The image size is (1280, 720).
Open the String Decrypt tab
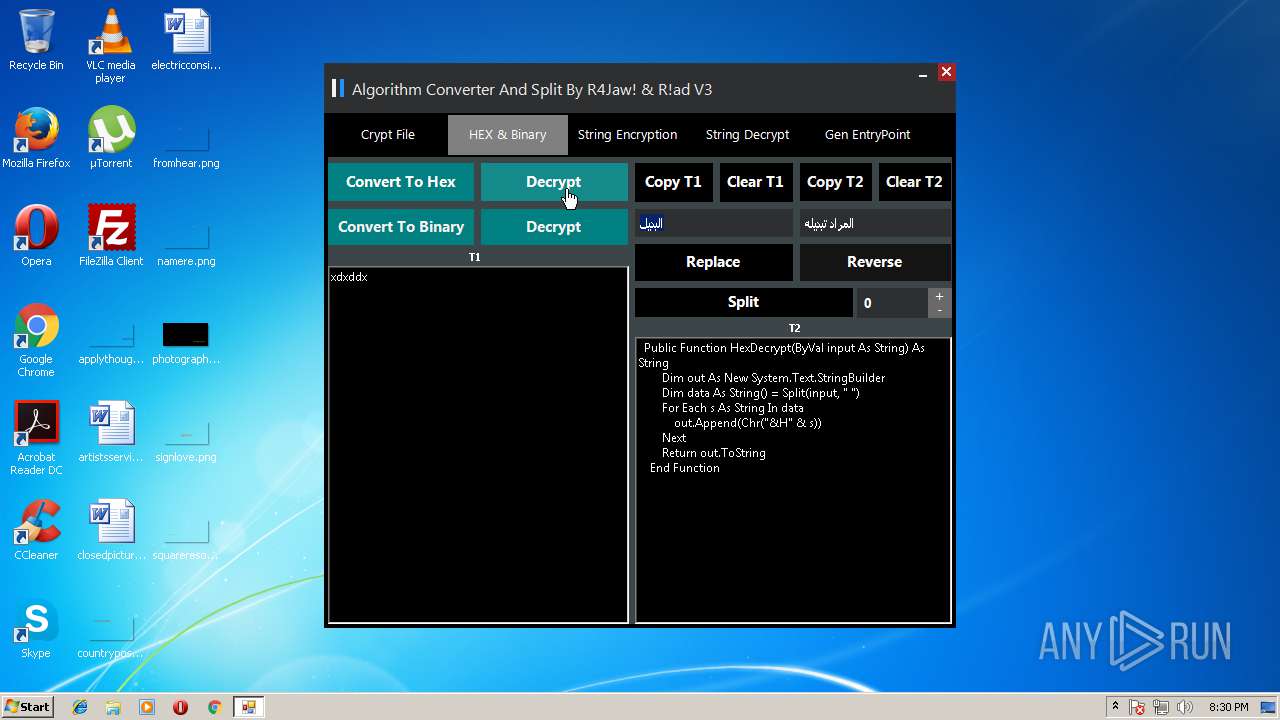pos(747,135)
